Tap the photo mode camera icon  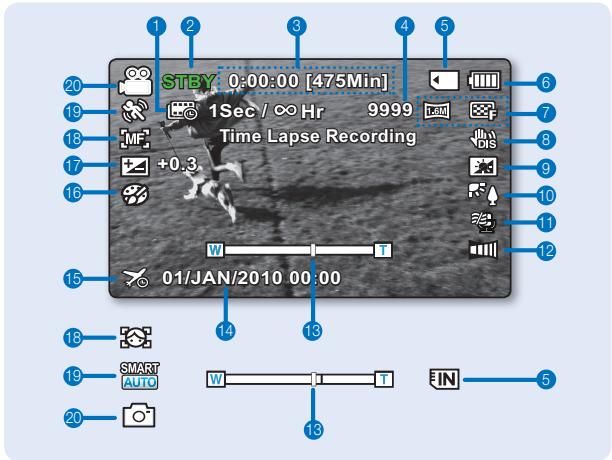[x=139, y=416]
